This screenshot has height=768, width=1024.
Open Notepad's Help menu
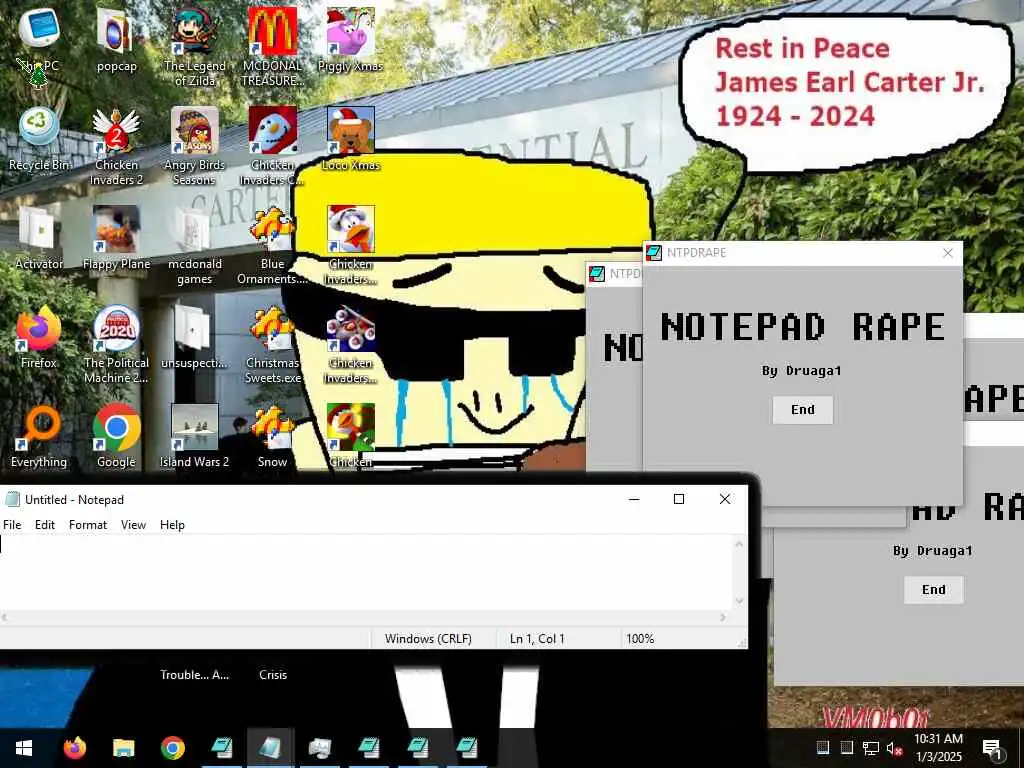[172, 524]
